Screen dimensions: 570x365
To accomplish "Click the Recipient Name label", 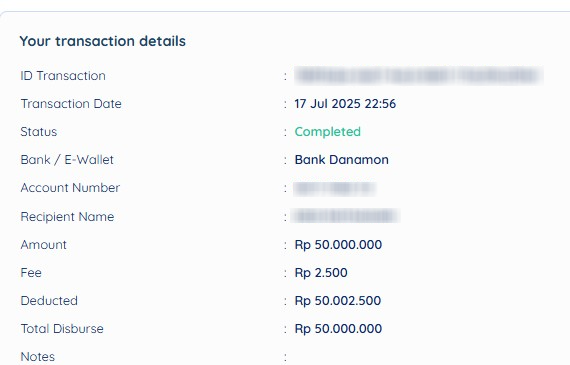I will 67,217.
